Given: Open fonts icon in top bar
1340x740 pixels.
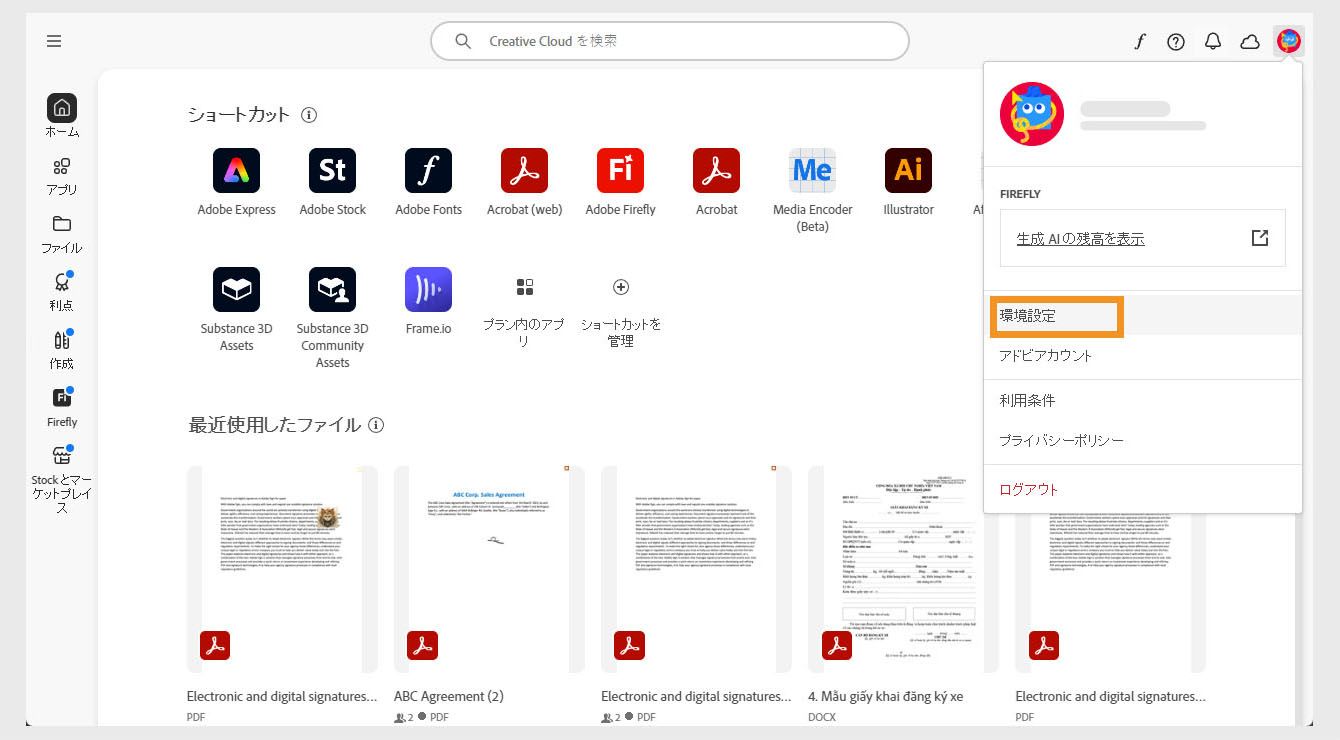Looking at the screenshot, I should 1139,41.
